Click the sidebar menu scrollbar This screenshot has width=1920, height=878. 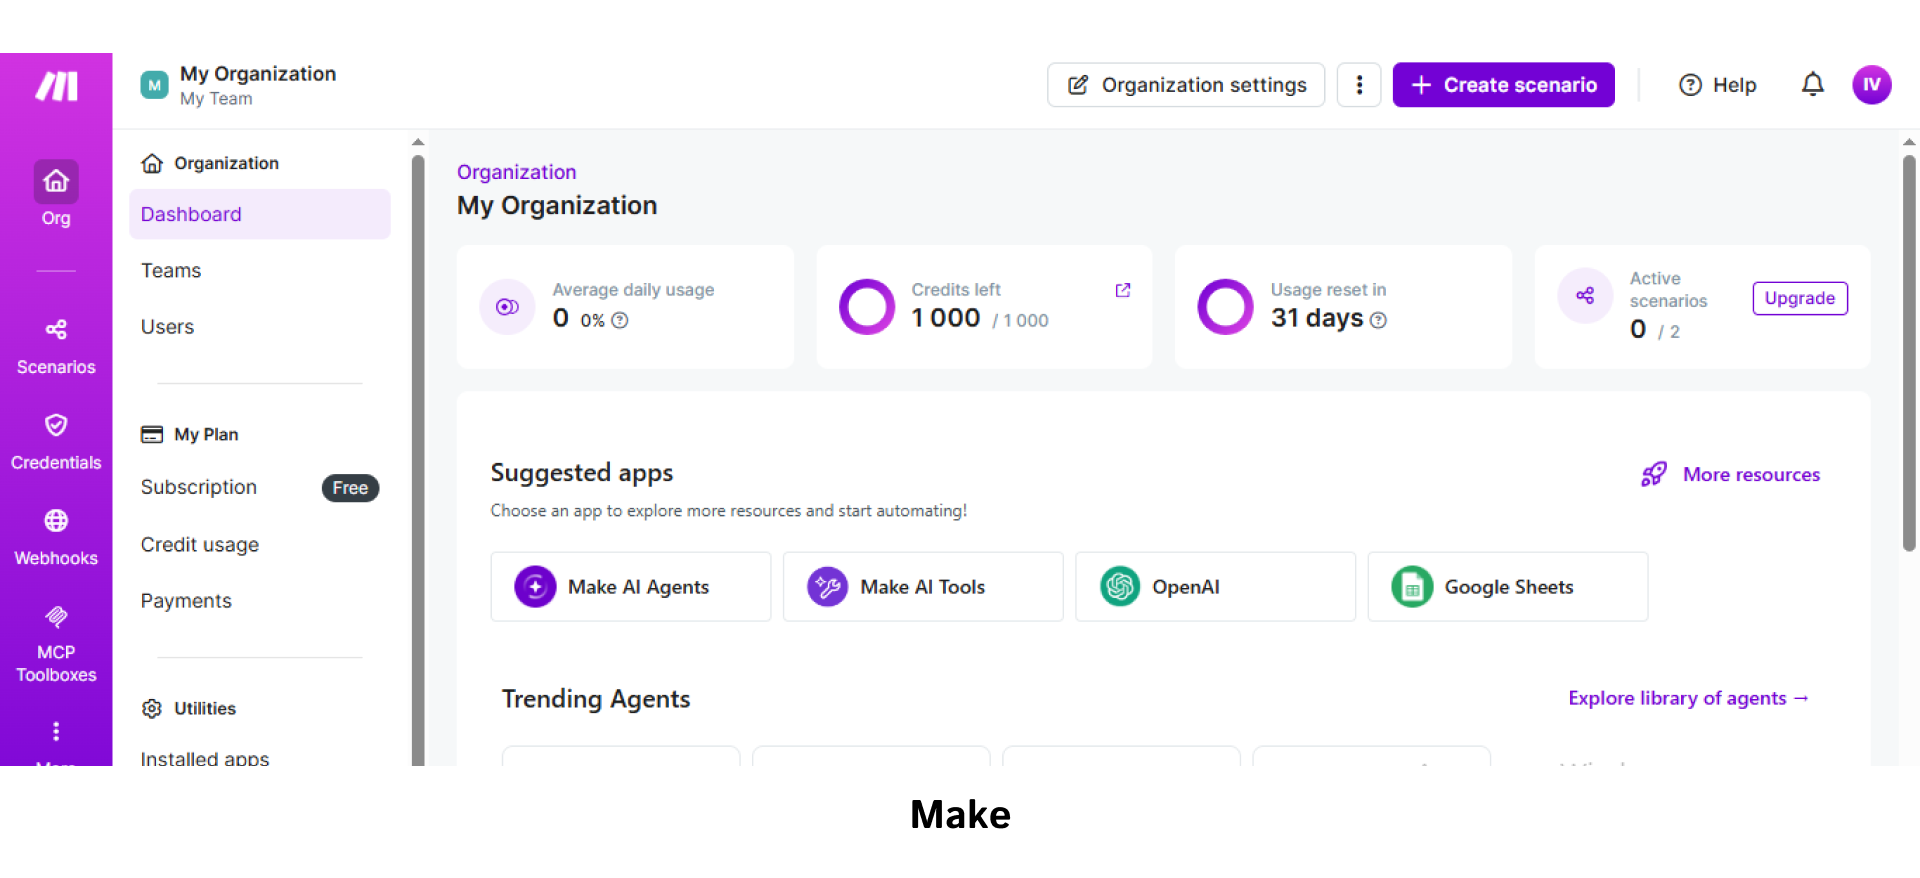point(418,460)
